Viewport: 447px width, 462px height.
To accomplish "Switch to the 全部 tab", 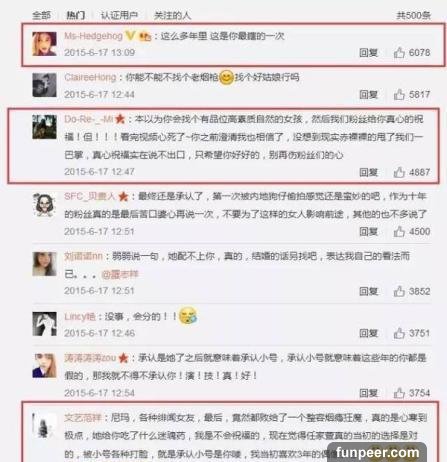I will point(42,15).
